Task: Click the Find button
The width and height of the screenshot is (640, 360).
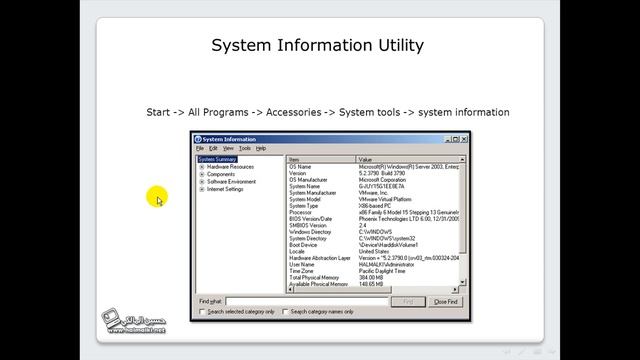Action: 408,302
